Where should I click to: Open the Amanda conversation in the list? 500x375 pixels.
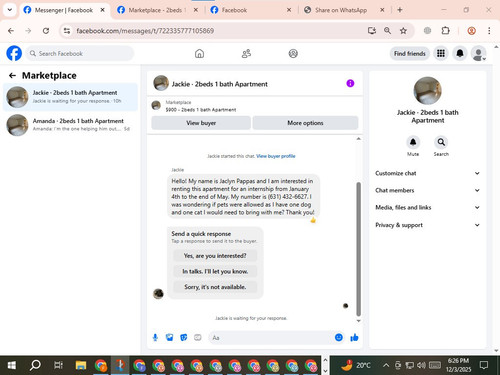[x=70, y=125]
